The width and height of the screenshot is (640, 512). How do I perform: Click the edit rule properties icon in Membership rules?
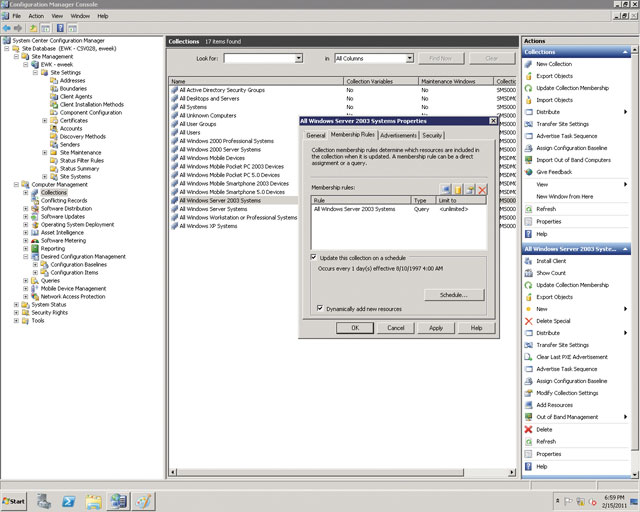(x=470, y=189)
